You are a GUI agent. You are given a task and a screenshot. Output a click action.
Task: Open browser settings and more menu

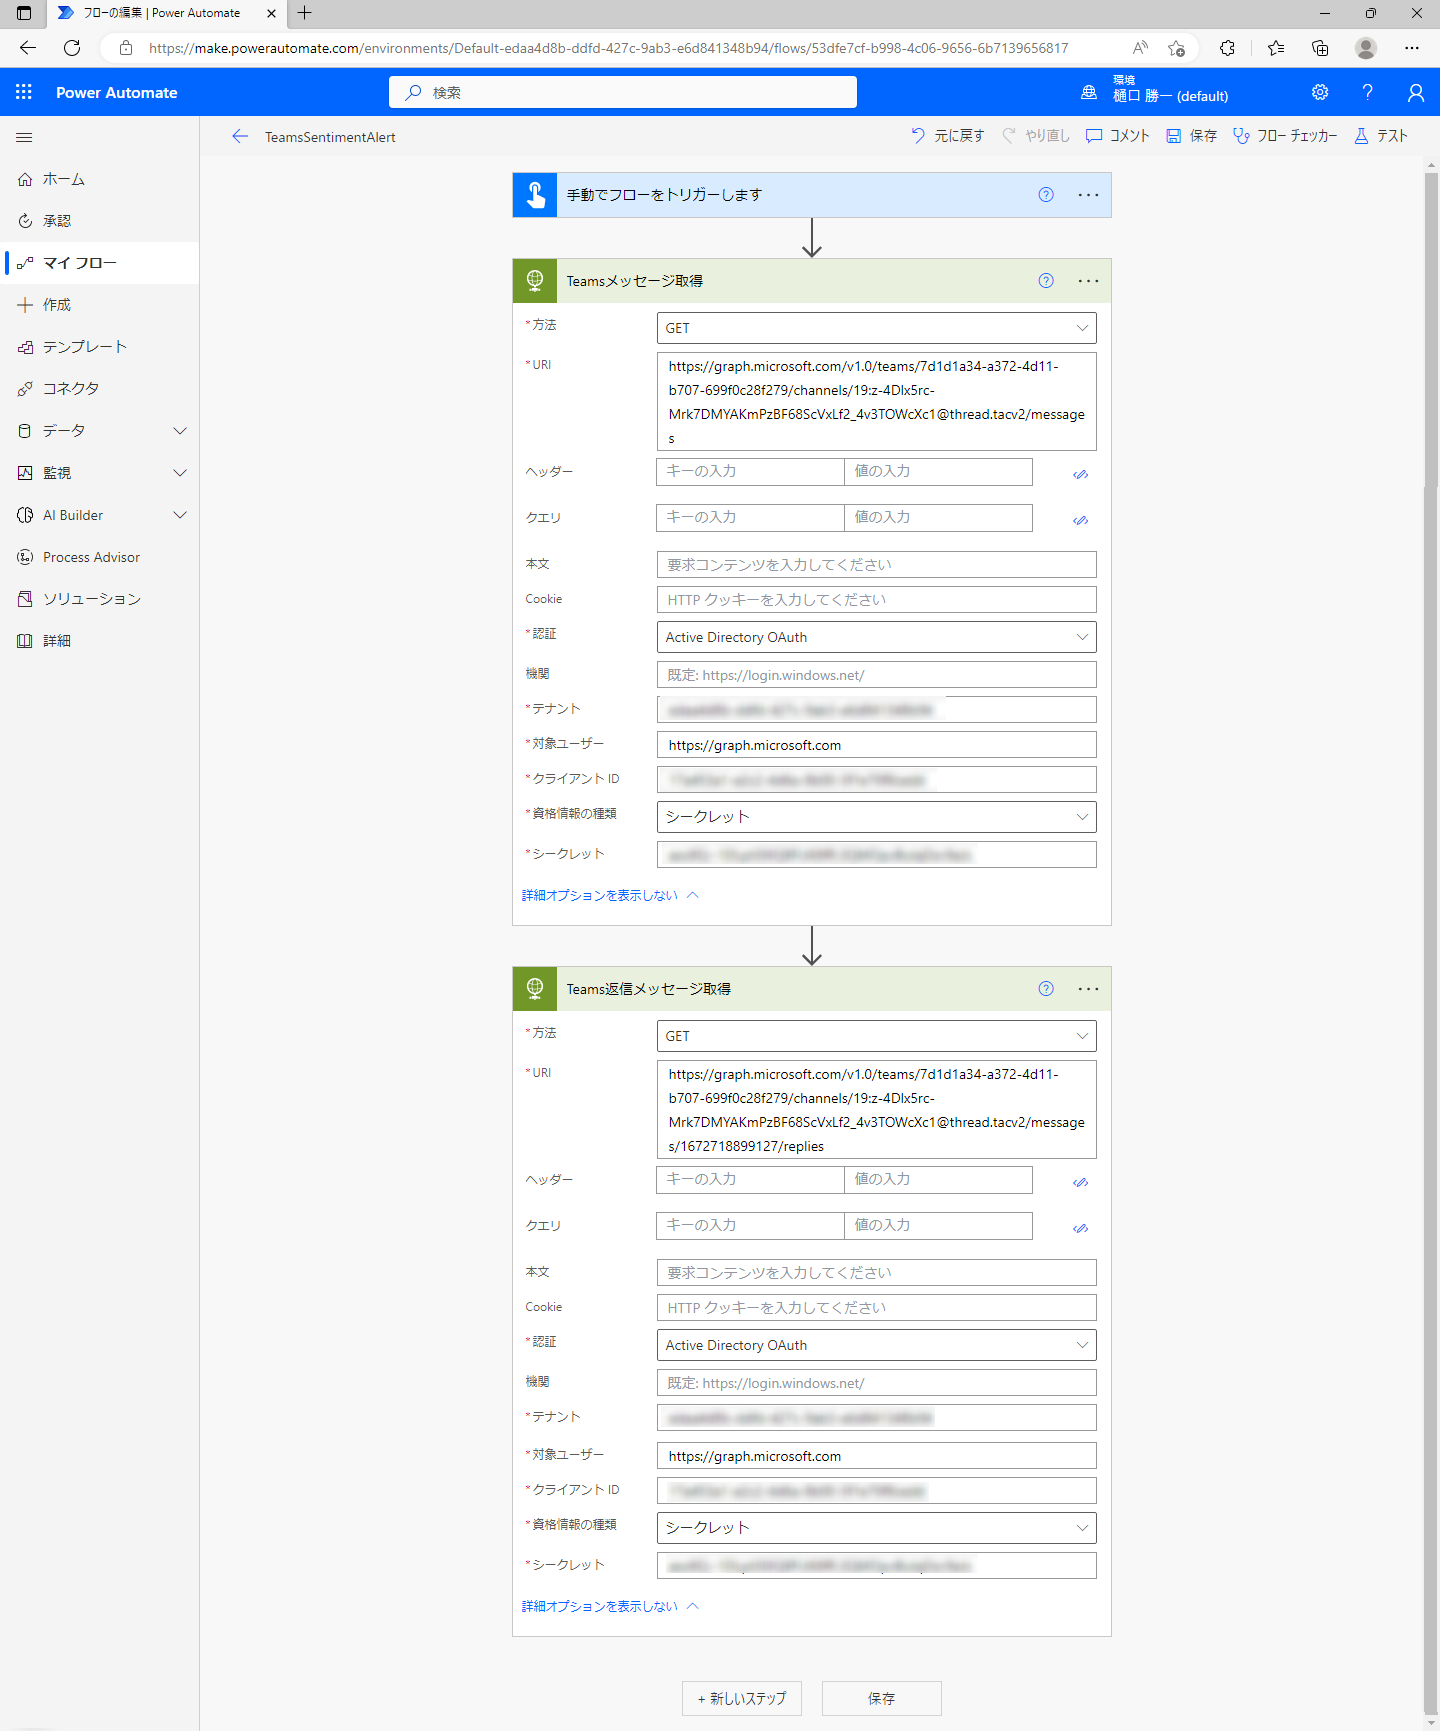(1412, 48)
